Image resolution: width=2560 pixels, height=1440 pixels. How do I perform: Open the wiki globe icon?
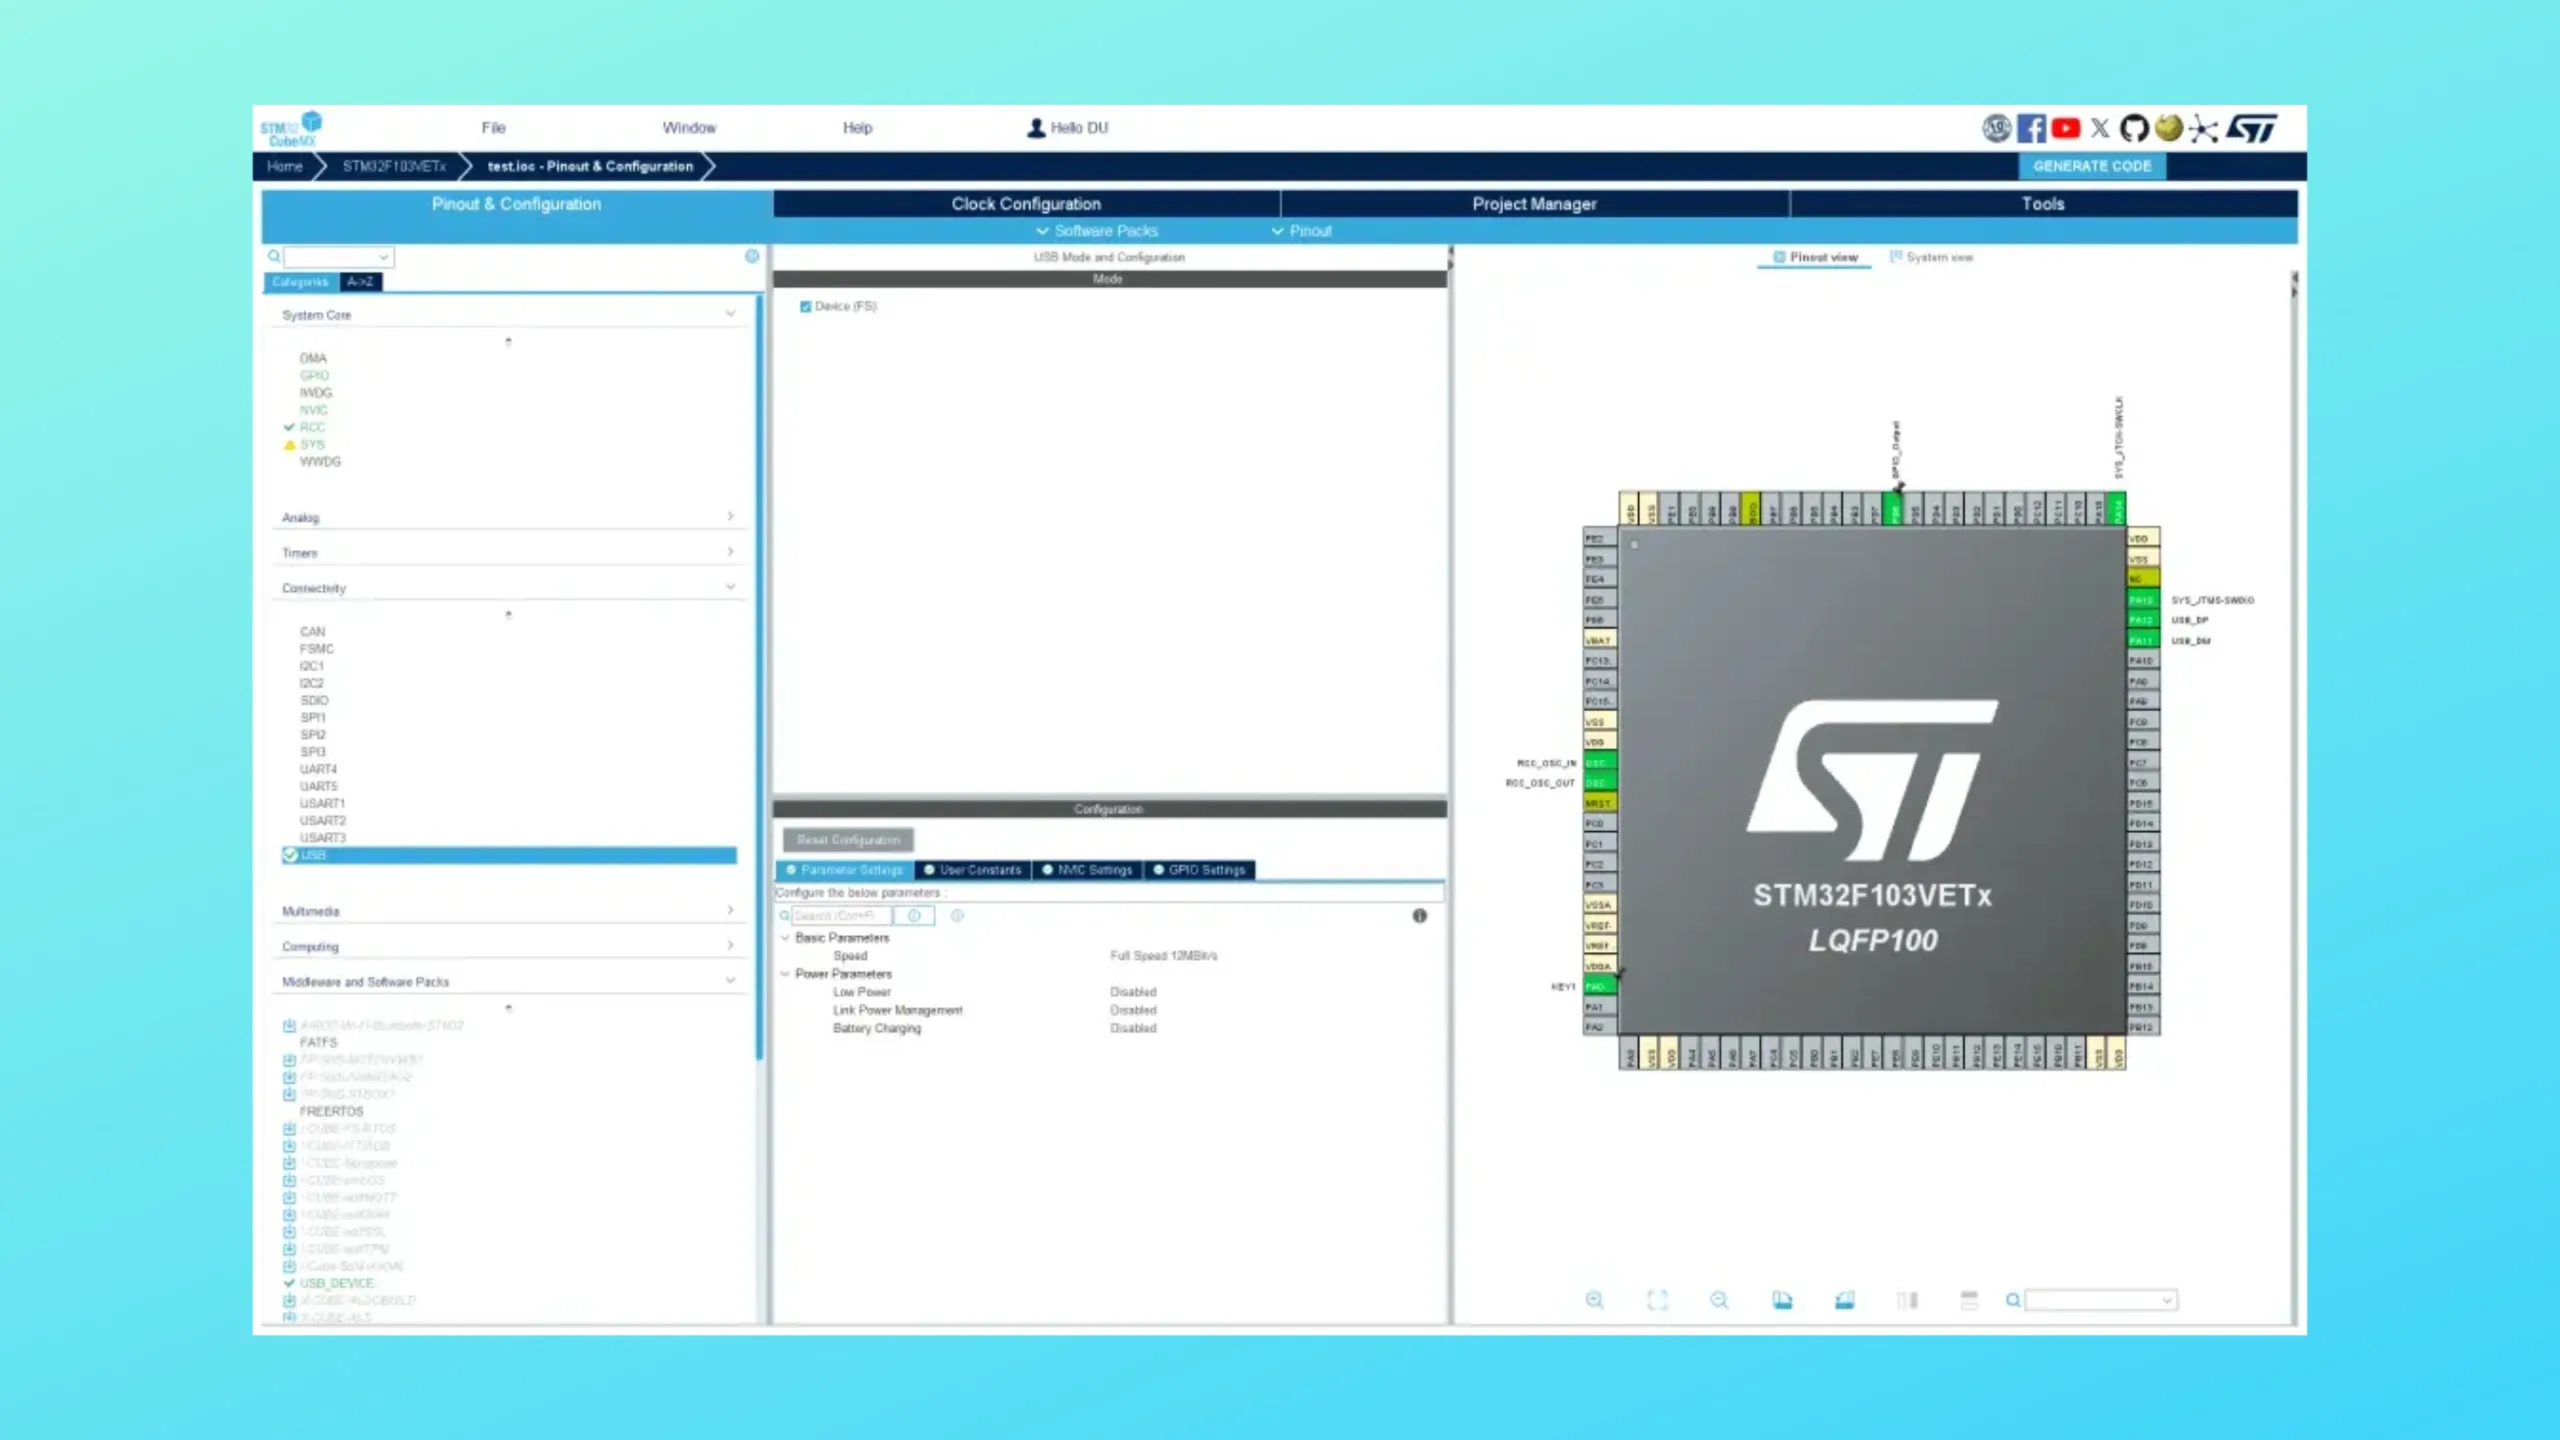click(x=2168, y=128)
